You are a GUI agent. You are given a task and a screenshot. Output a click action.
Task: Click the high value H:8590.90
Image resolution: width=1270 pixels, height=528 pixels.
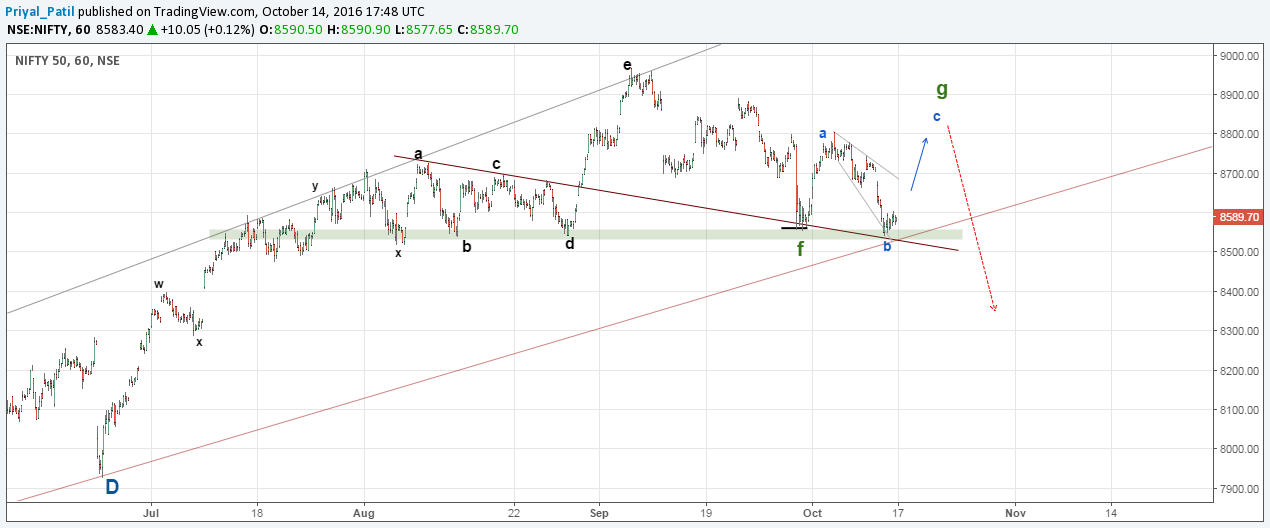(358, 30)
